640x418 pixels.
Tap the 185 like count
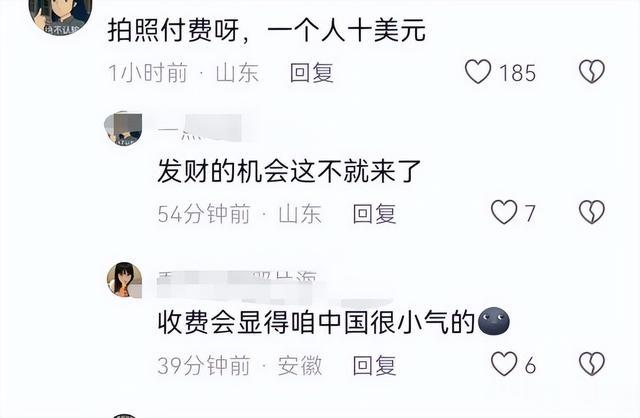517,73
